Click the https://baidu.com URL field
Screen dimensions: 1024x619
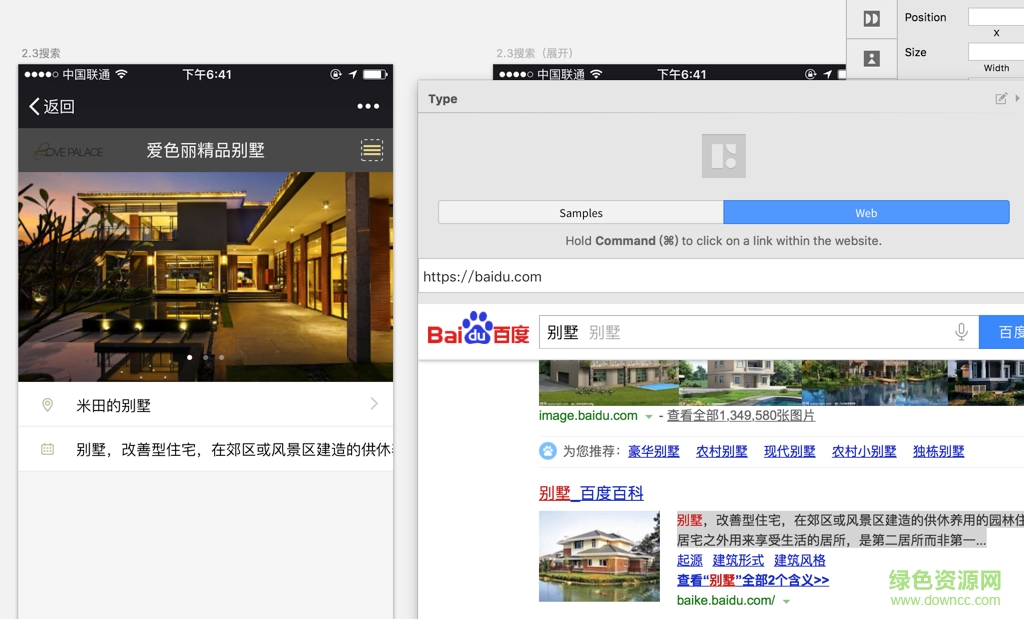(x=720, y=277)
